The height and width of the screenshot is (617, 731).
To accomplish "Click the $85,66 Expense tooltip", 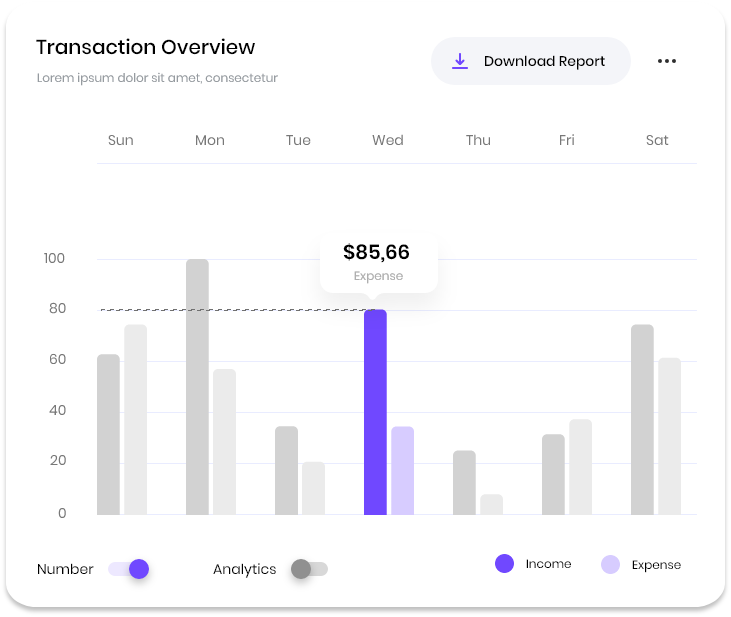I will (377, 262).
